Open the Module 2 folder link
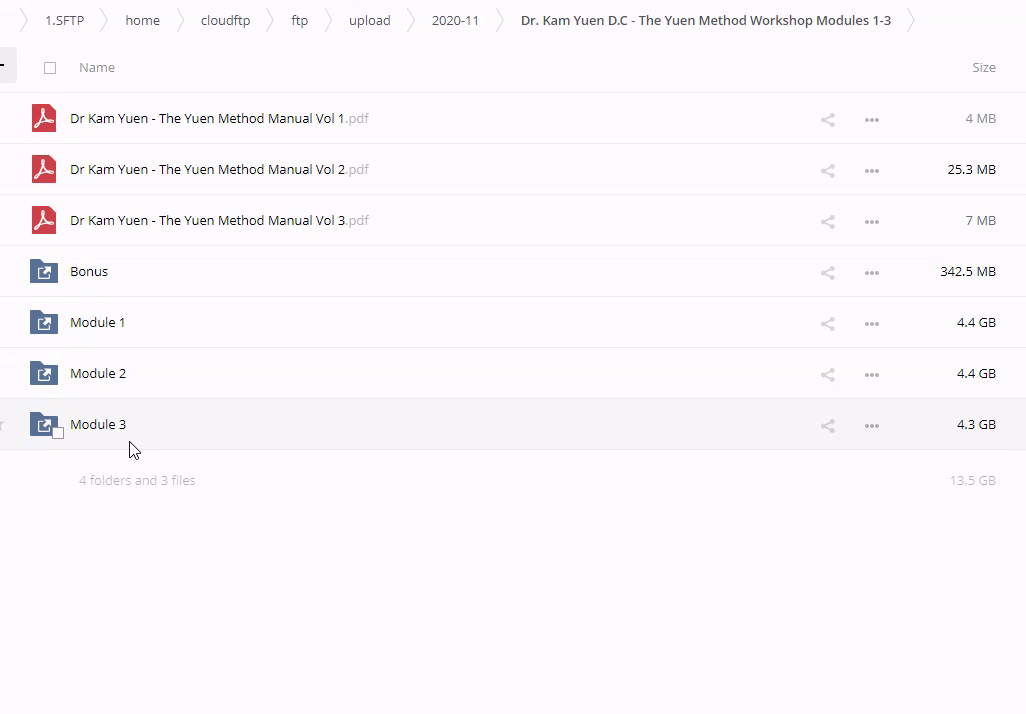The height and width of the screenshot is (714, 1026). (98, 374)
